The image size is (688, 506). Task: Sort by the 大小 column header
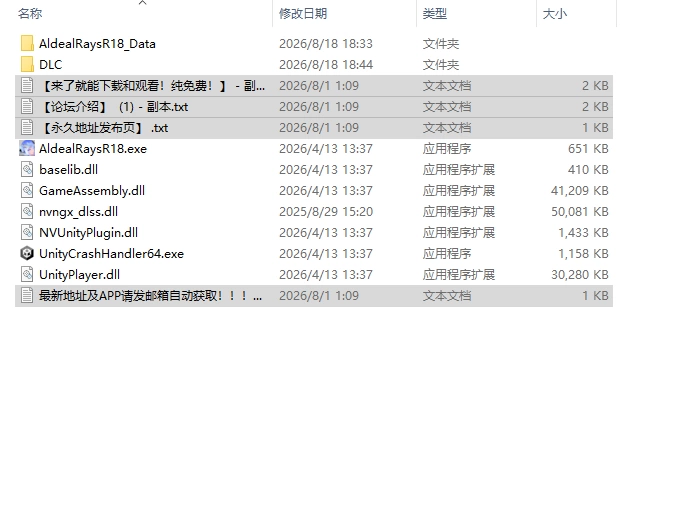click(555, 14)
